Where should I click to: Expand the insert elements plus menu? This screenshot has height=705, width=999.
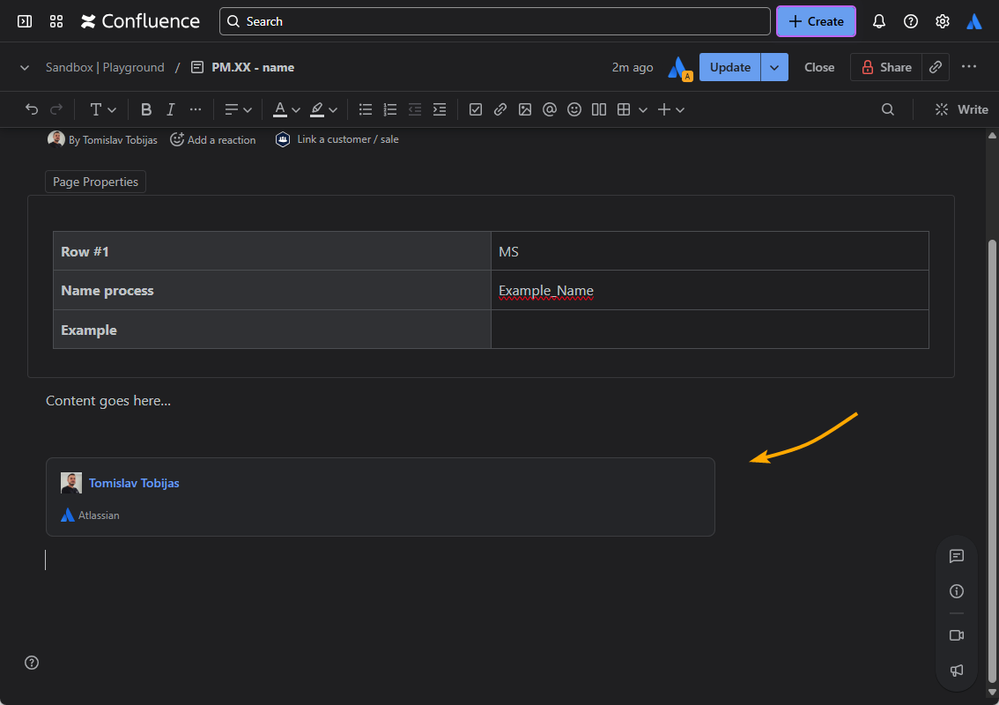671,110
